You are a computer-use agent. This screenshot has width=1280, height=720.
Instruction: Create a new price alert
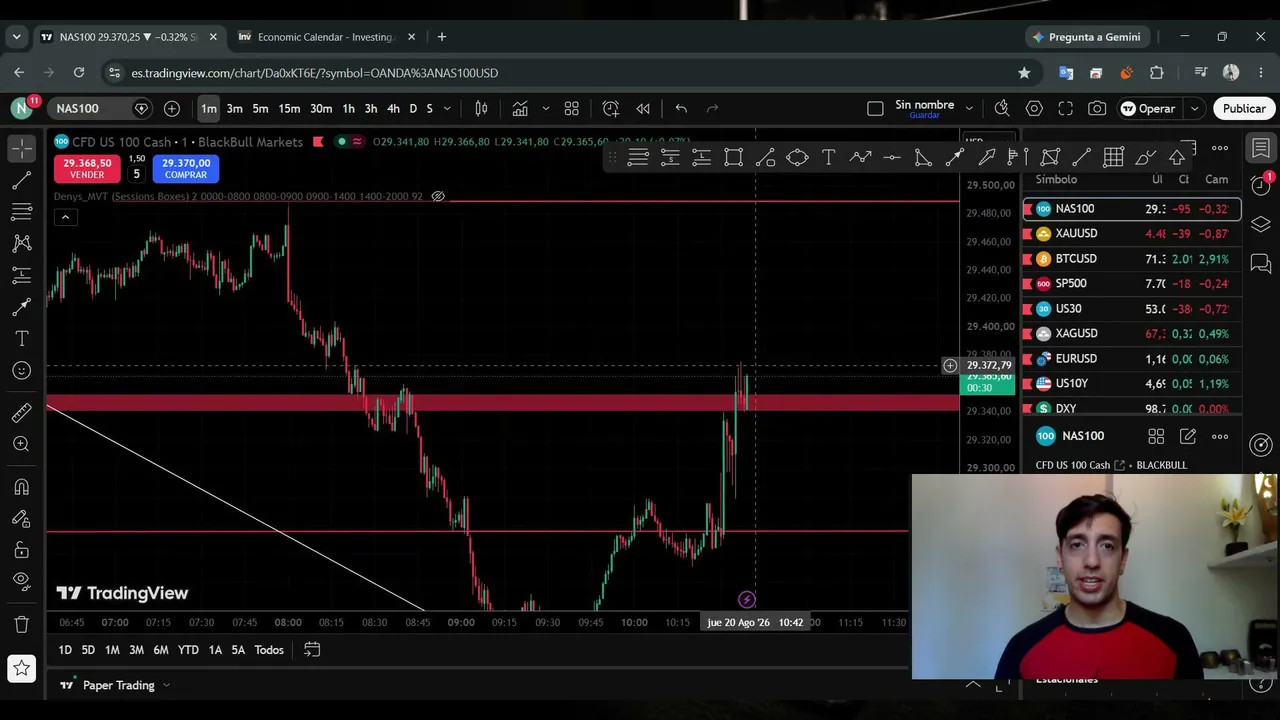click(611, 108)
